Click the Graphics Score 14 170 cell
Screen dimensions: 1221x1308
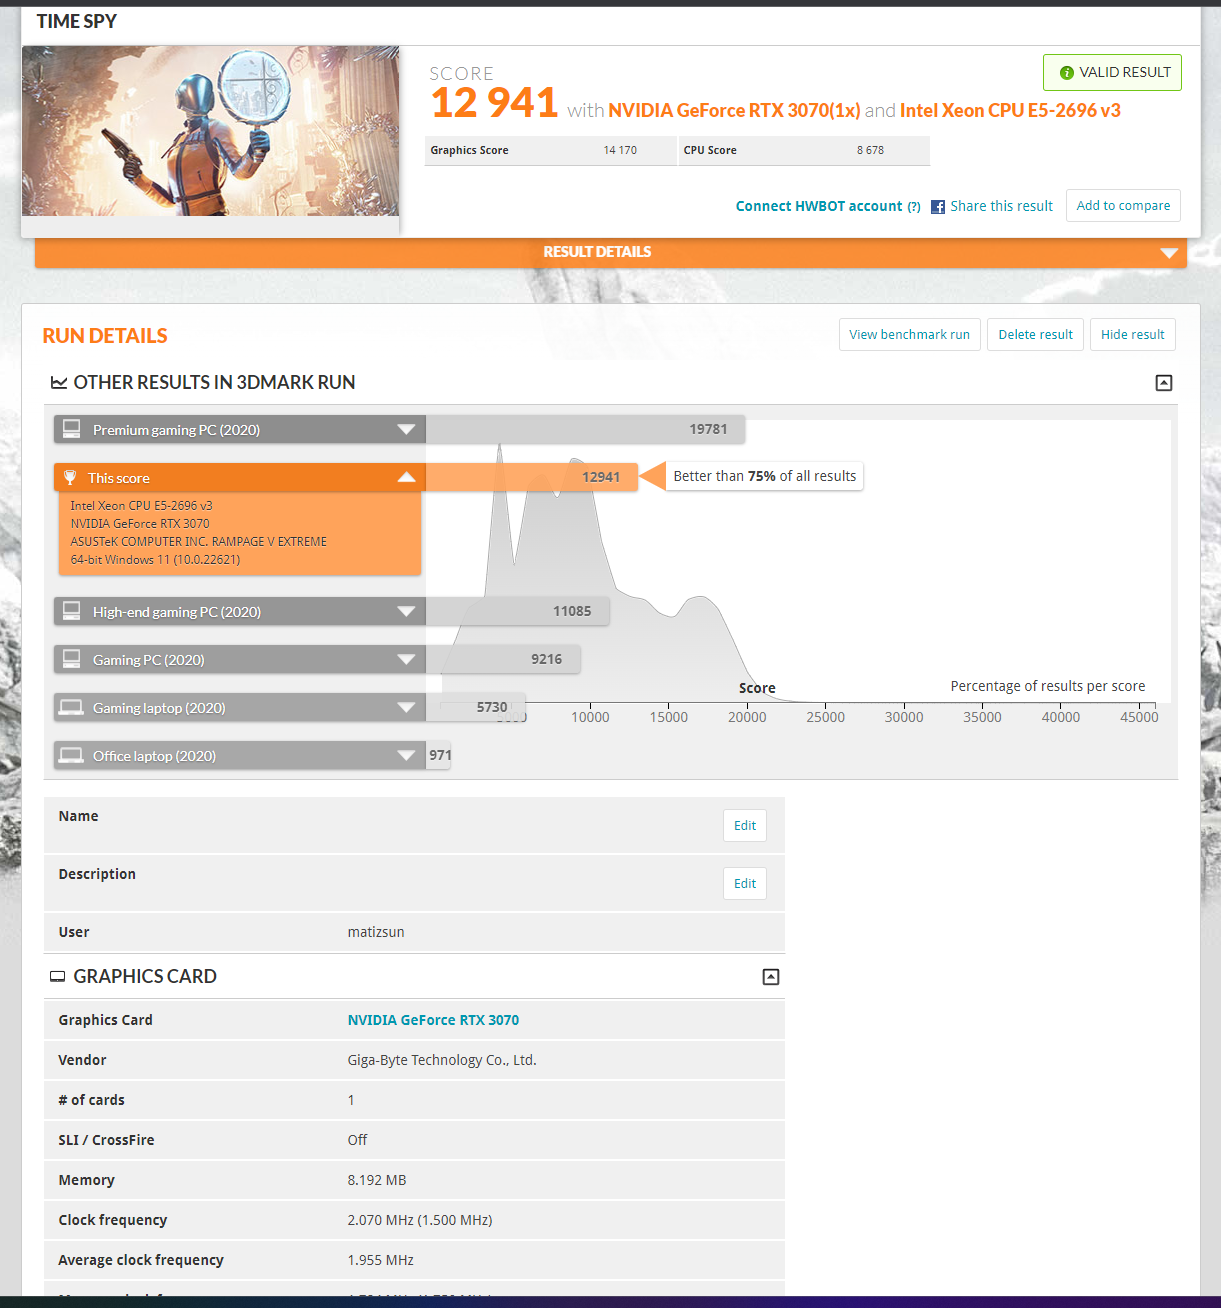click(x=551, y=151)
